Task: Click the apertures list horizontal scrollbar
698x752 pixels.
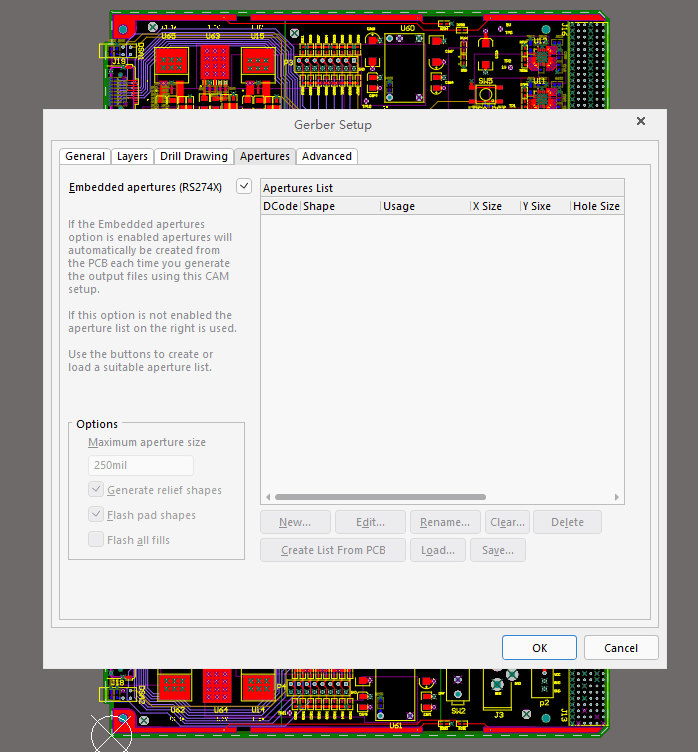Action: (380, 497)
